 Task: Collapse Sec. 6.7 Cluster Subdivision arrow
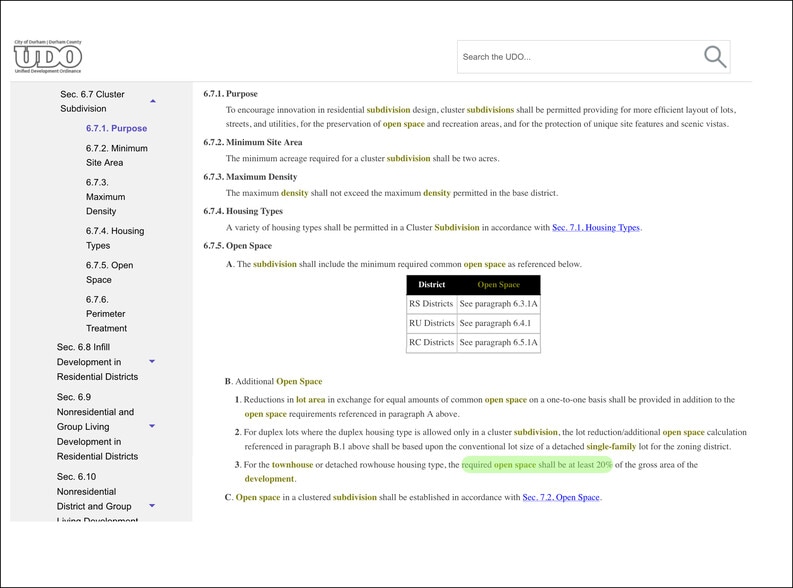[153, 101]
